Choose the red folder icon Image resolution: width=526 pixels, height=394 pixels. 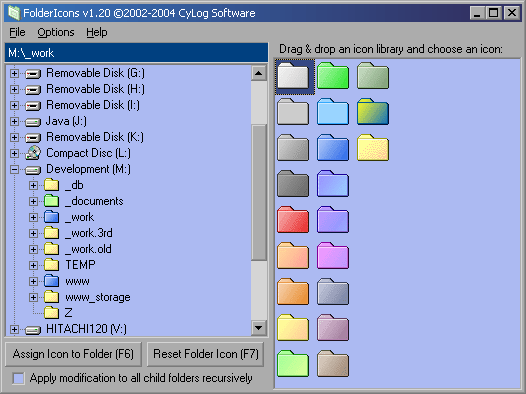[x=293, y=220]
